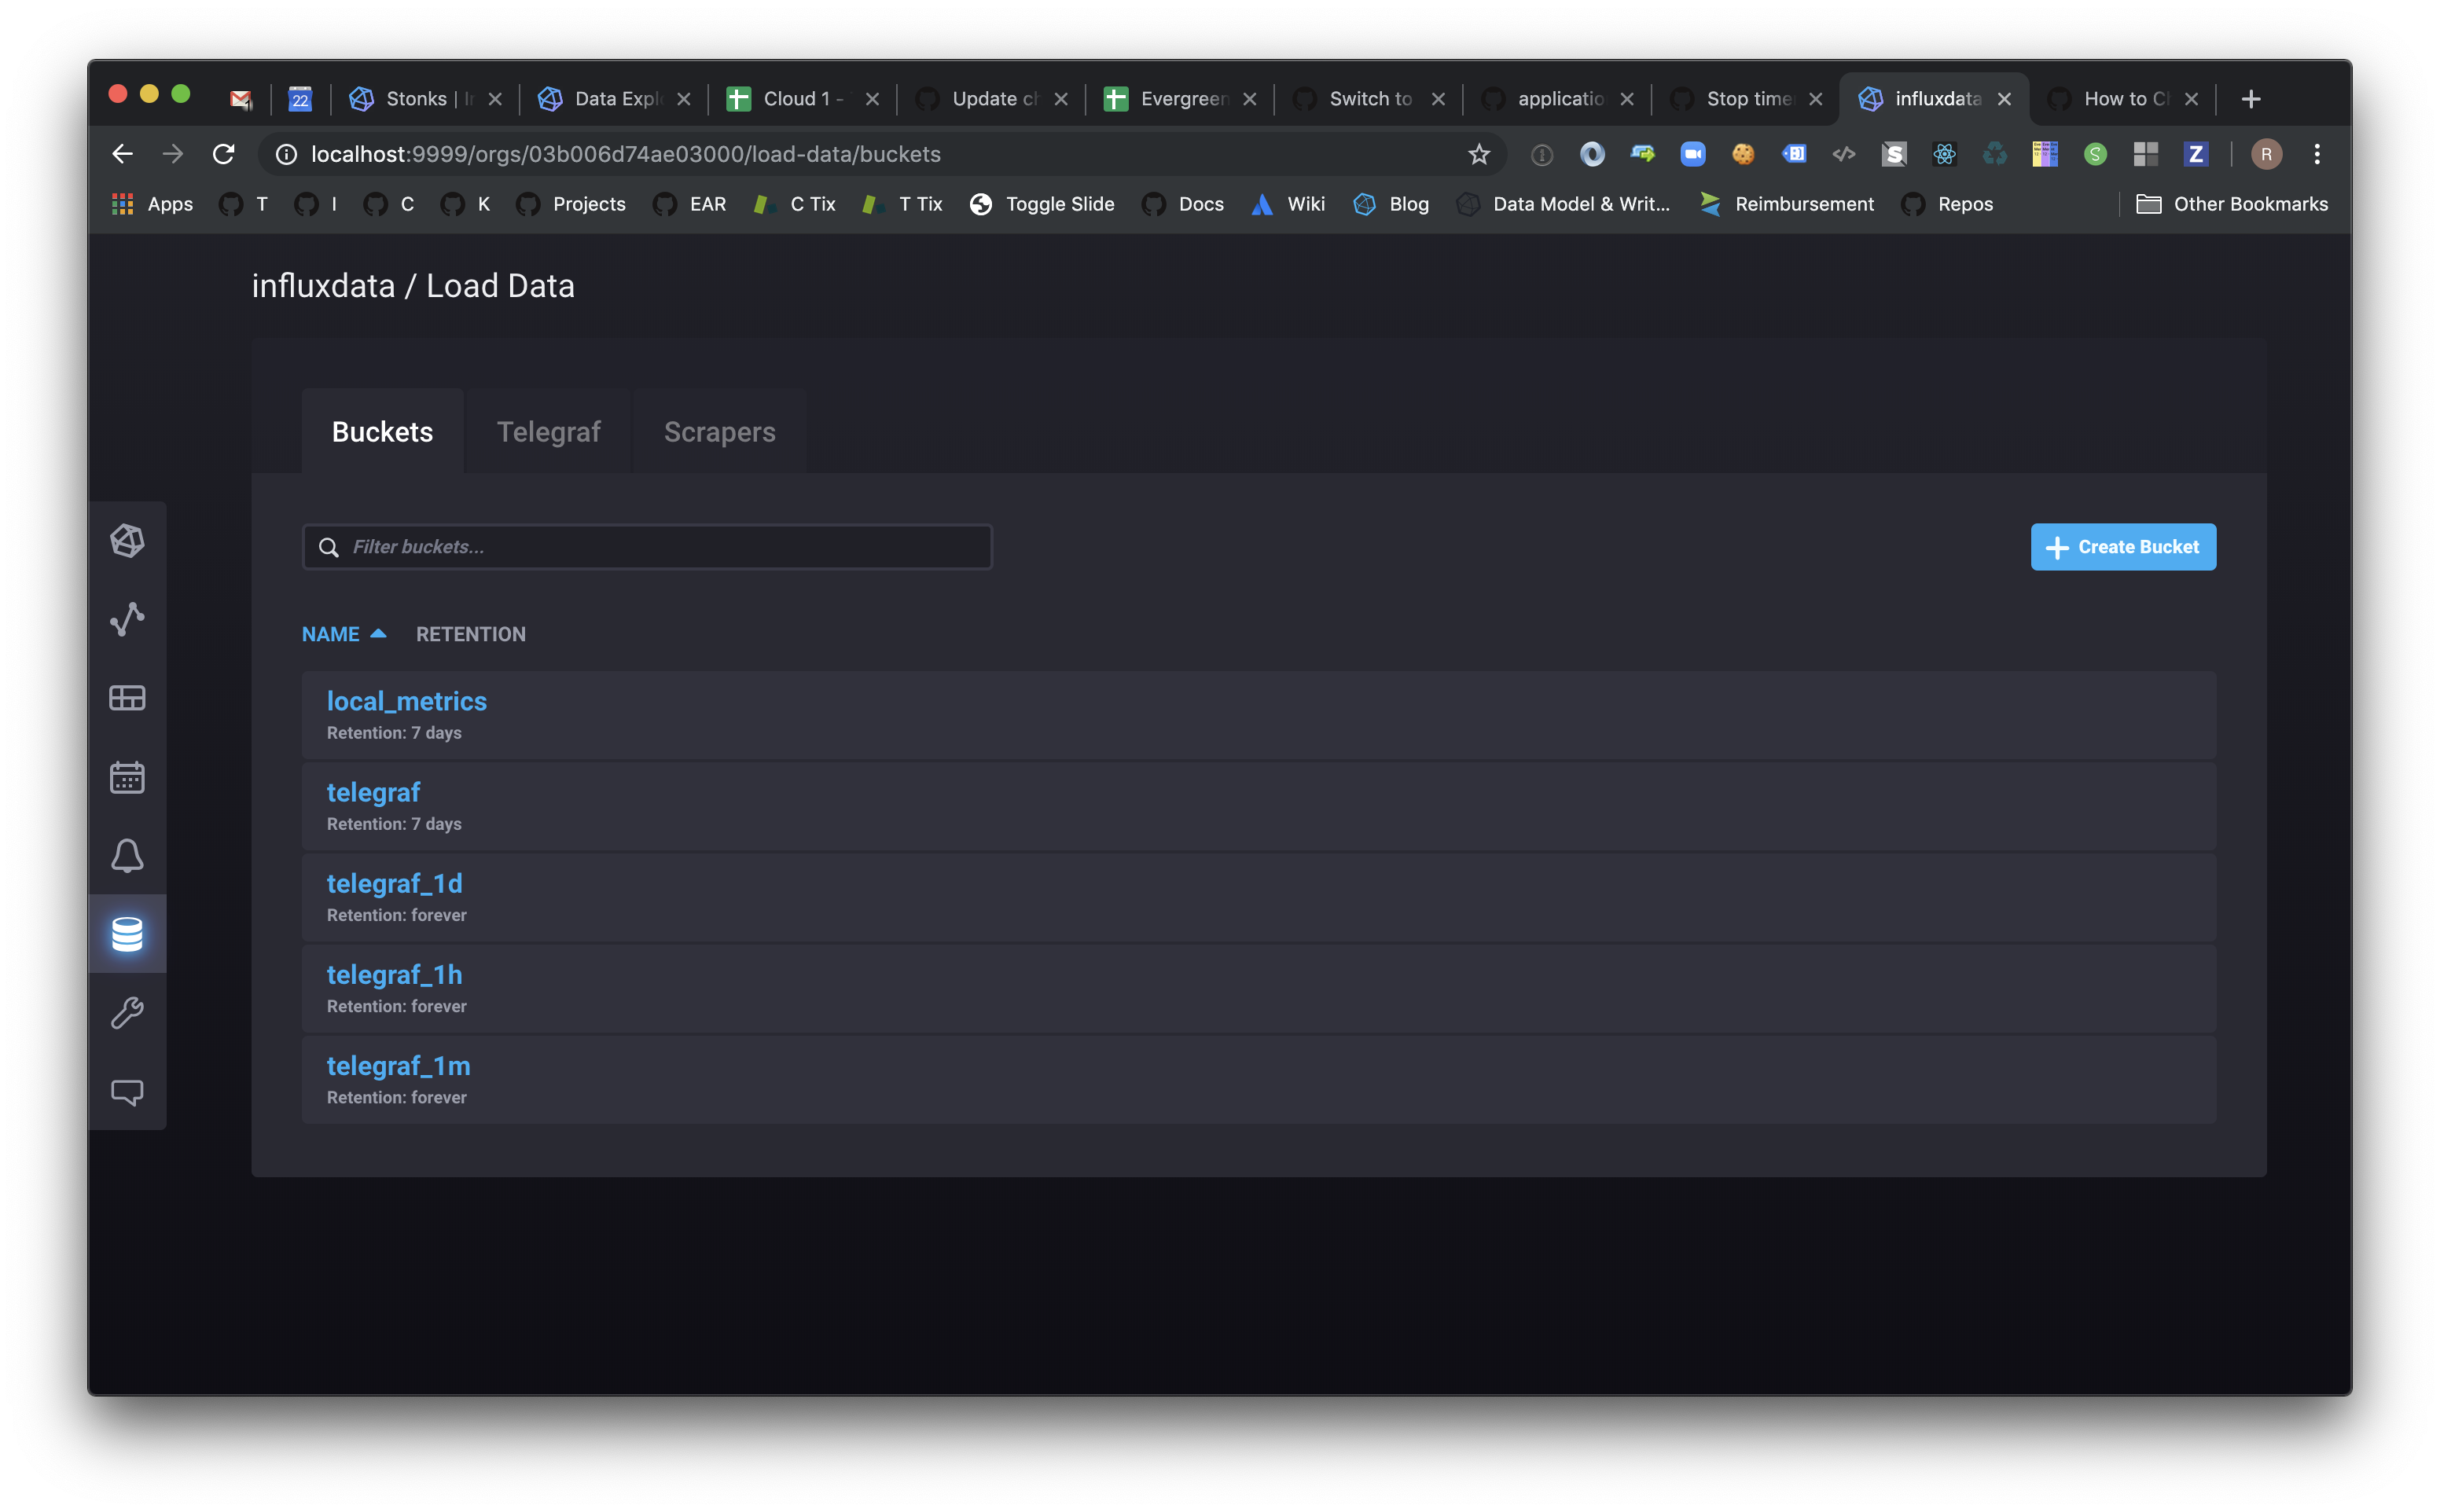Click the Create Bucket button
Screen dimensions: 2440x1512
[x=2122, y=547]
